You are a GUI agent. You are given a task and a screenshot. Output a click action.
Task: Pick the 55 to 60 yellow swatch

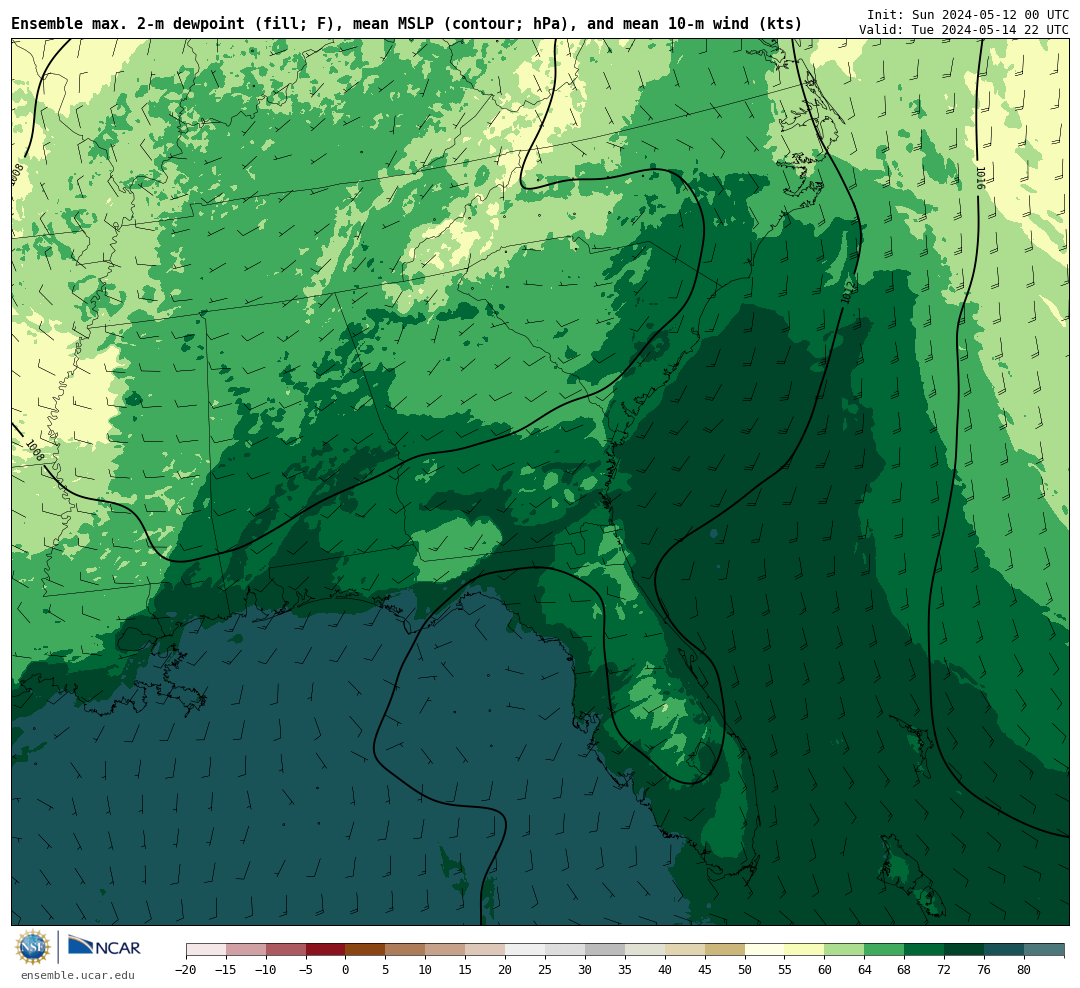[x=805, y=949]
